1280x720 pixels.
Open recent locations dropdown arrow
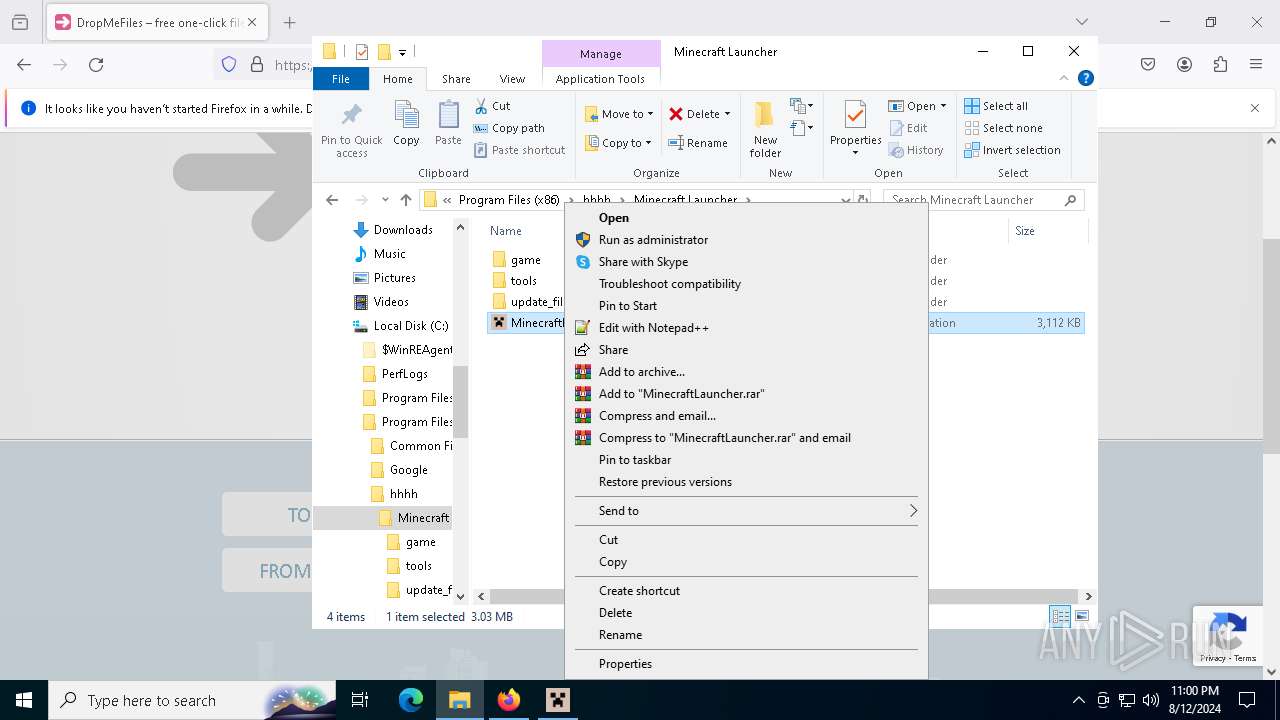(385, 200)
